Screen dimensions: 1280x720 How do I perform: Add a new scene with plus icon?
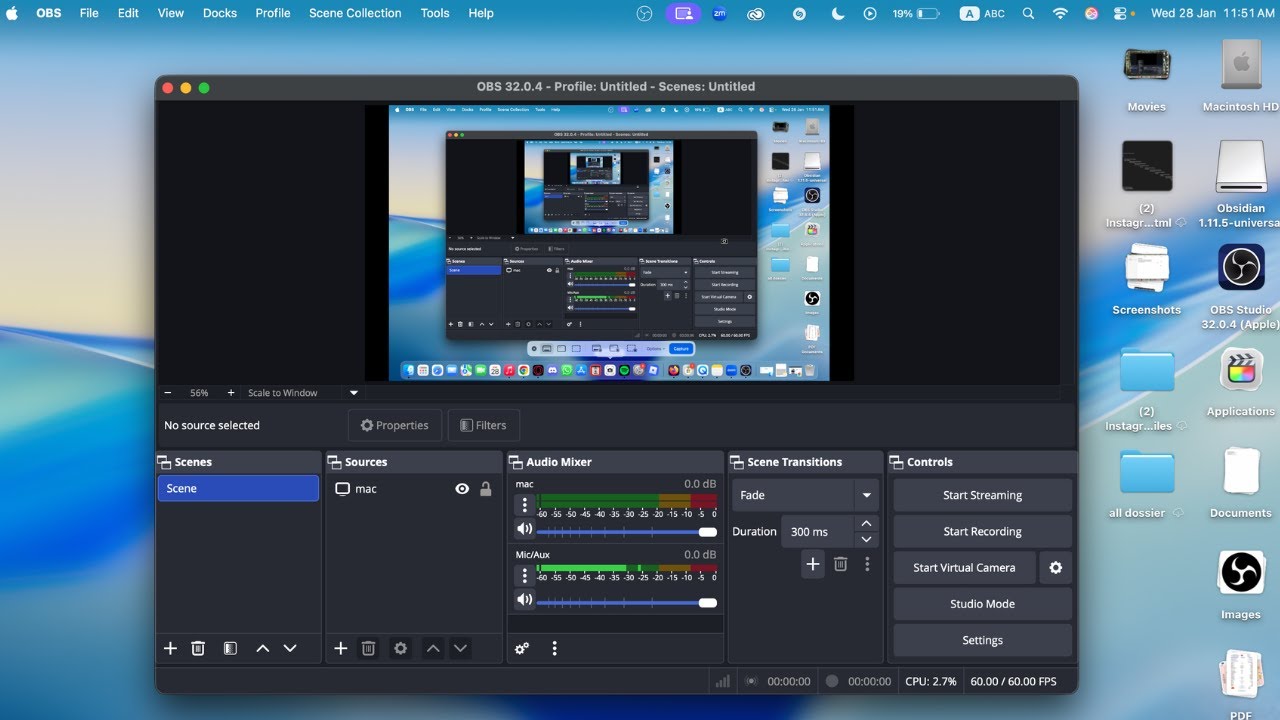coord(170,648)
